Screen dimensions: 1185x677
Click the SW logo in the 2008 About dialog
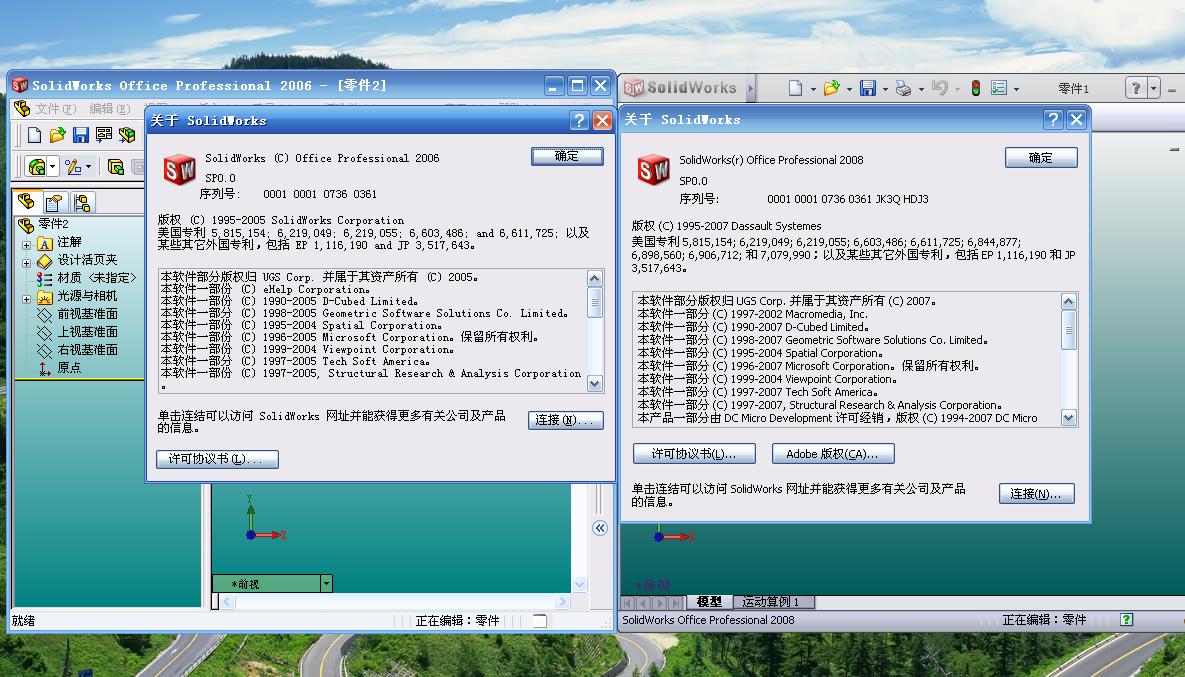654,170
